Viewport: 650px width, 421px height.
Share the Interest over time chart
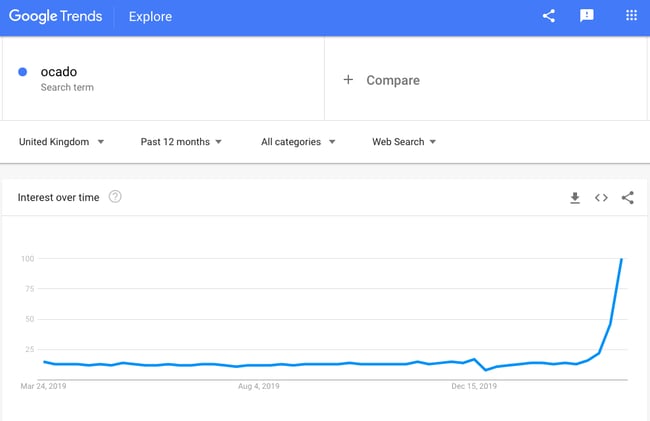click(x=628, y=198)
